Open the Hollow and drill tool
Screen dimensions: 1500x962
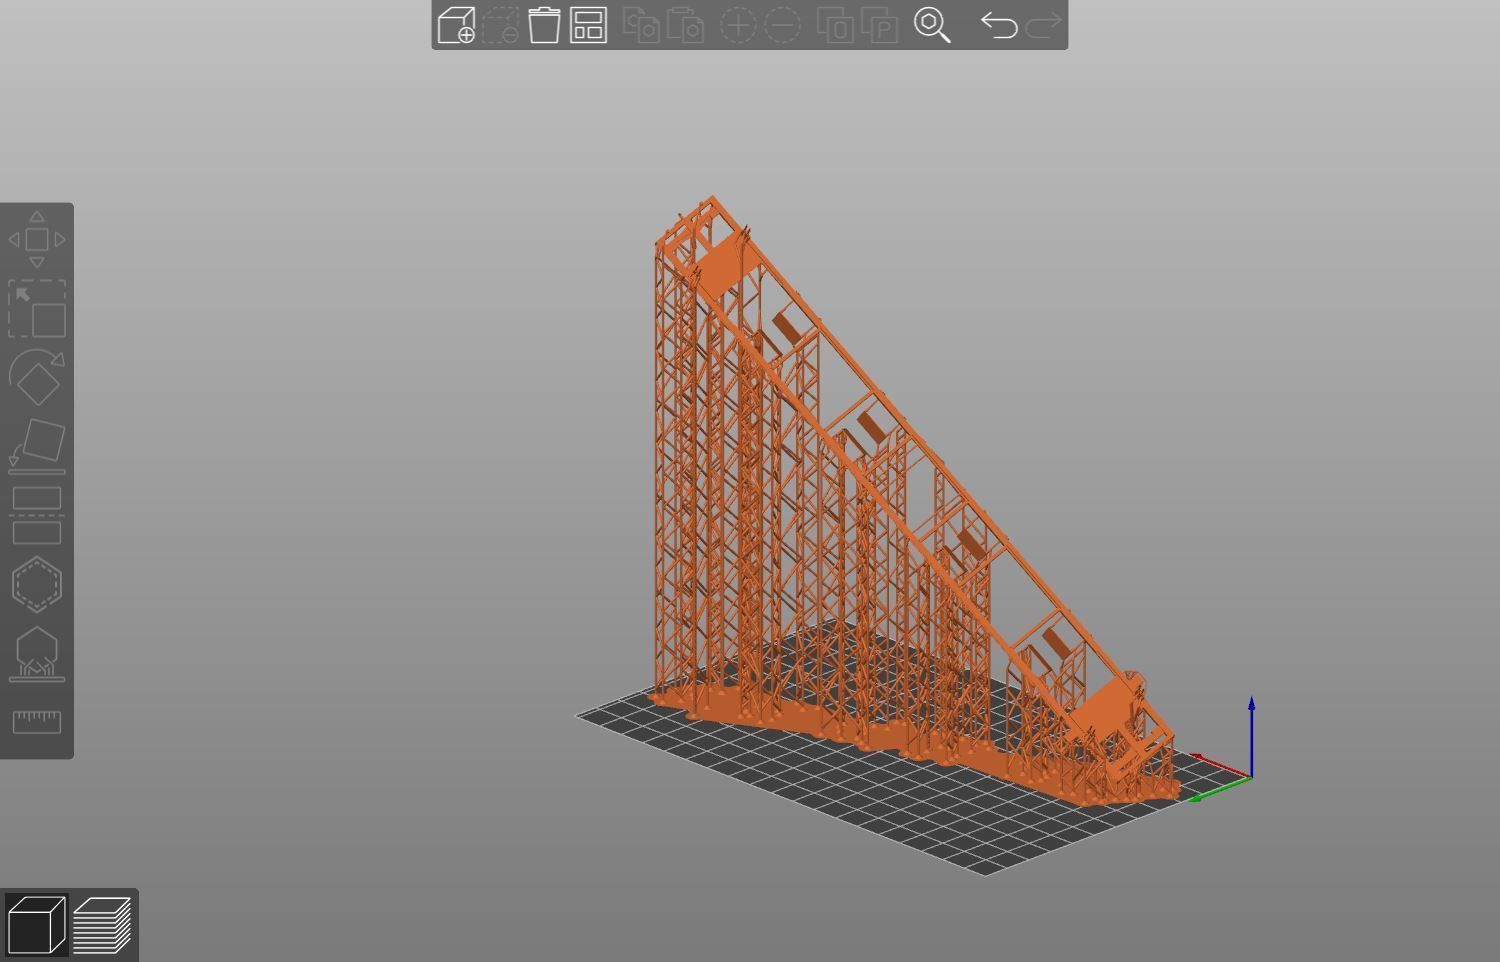point(37,584)
